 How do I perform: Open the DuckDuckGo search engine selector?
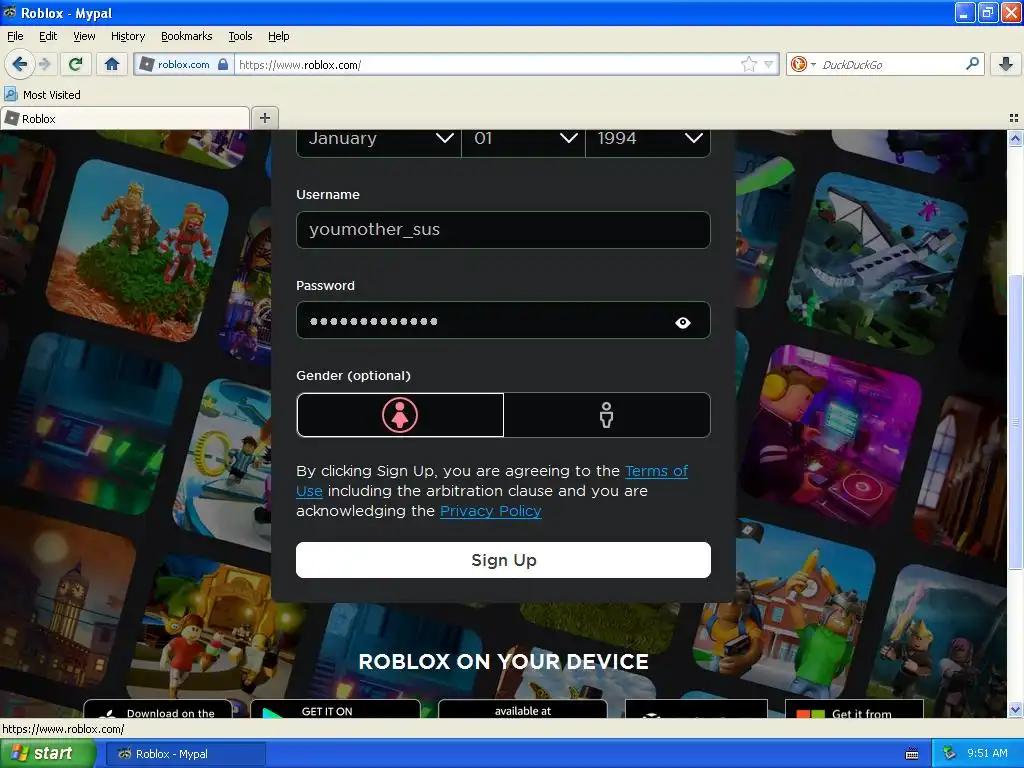pyautogui.click(x=803, y=64)
